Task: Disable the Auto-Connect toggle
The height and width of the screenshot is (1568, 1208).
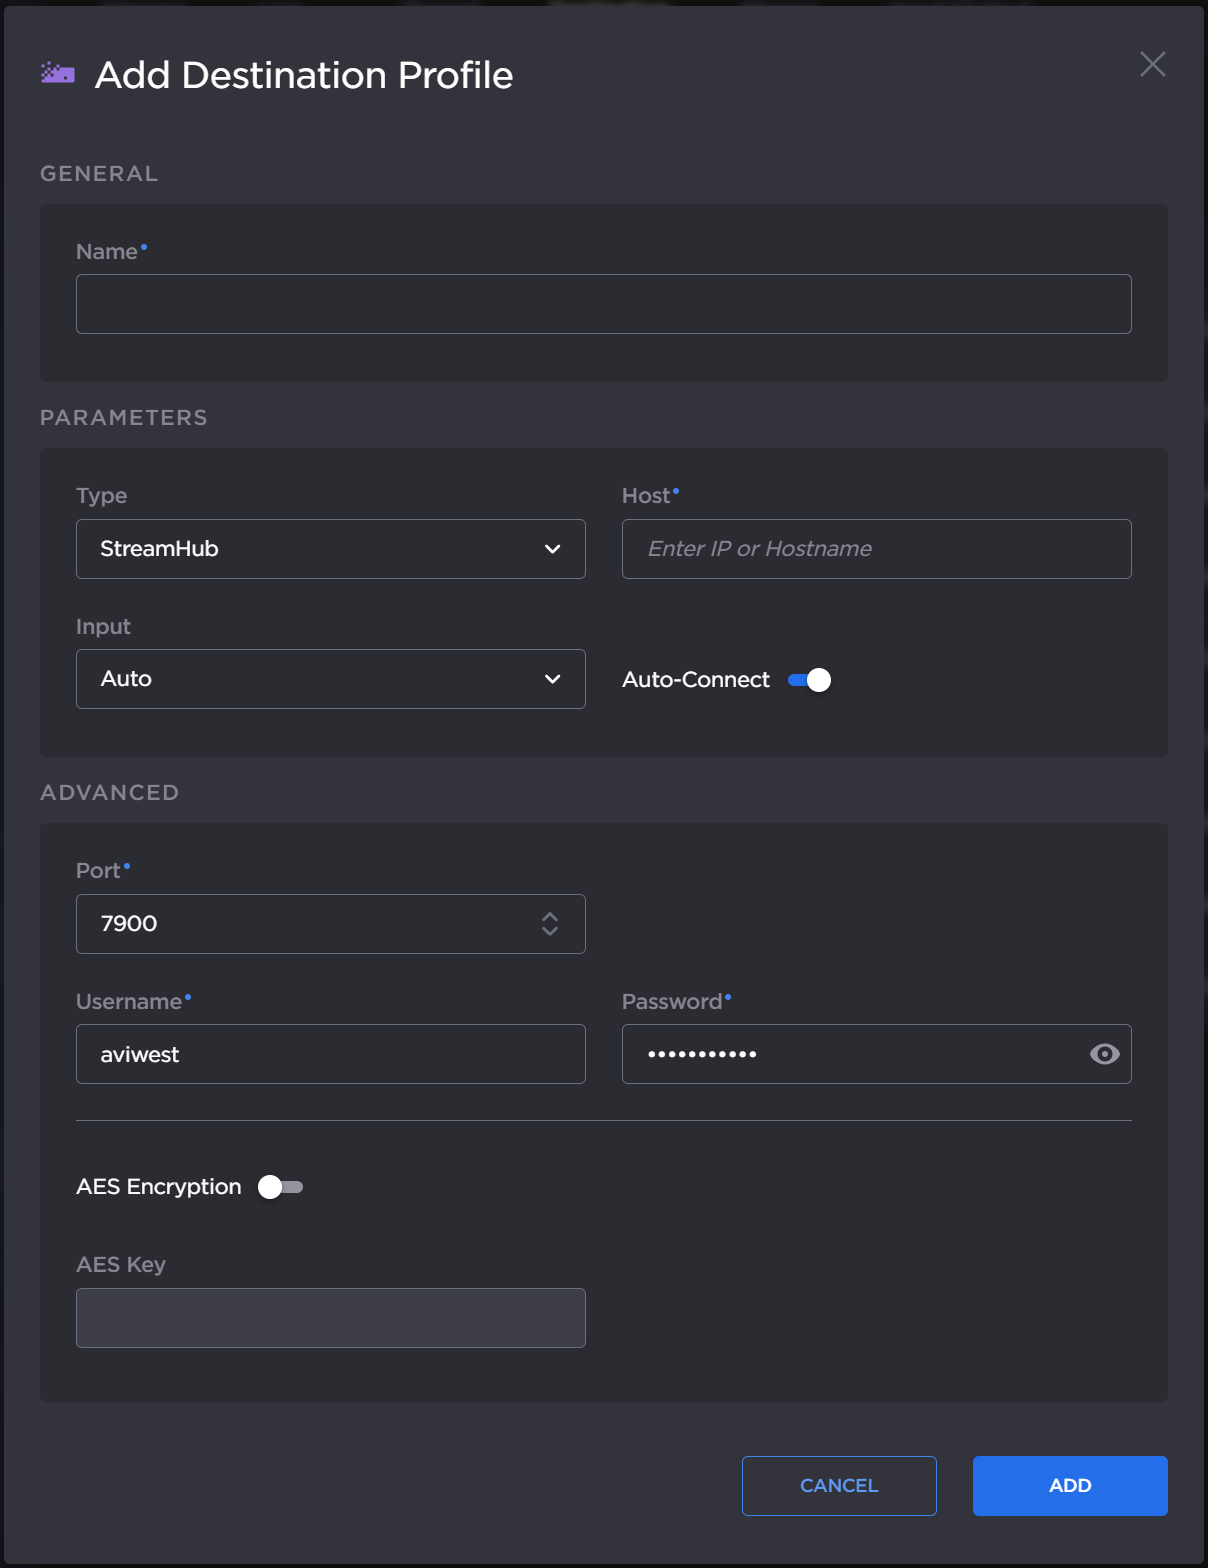Action: 810,680
